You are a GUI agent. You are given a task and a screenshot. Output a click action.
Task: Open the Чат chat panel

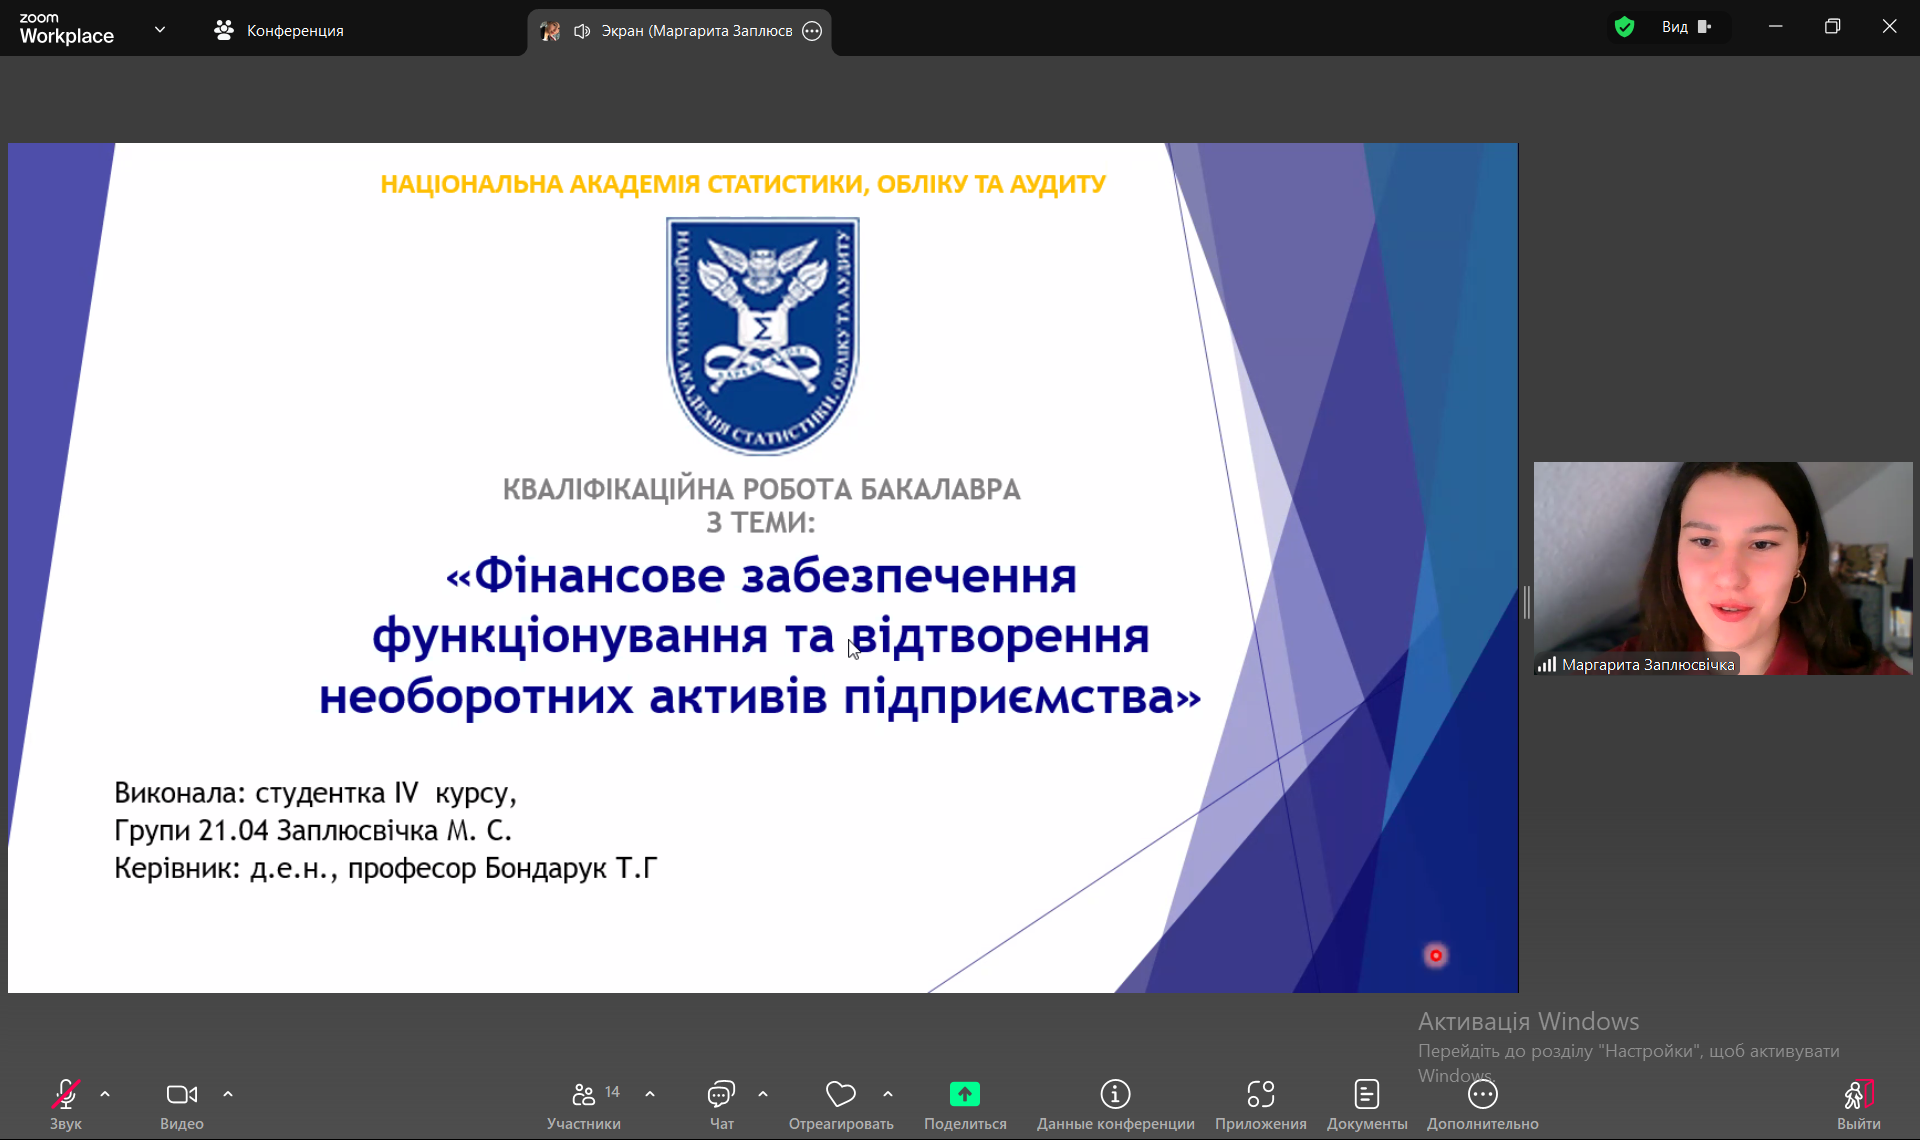(721, 1095)
